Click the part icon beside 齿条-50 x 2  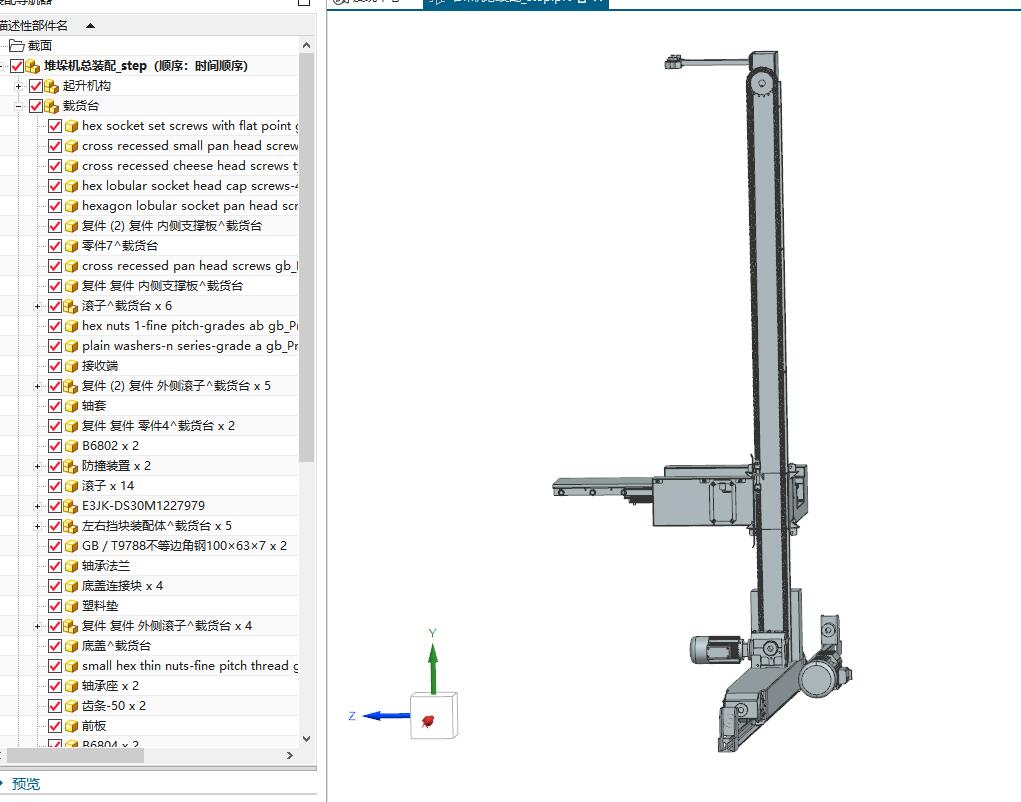coord(71,706)
